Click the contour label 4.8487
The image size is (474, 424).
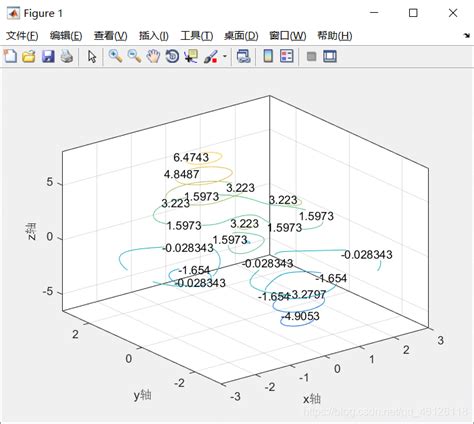click(x=182, y=174)
